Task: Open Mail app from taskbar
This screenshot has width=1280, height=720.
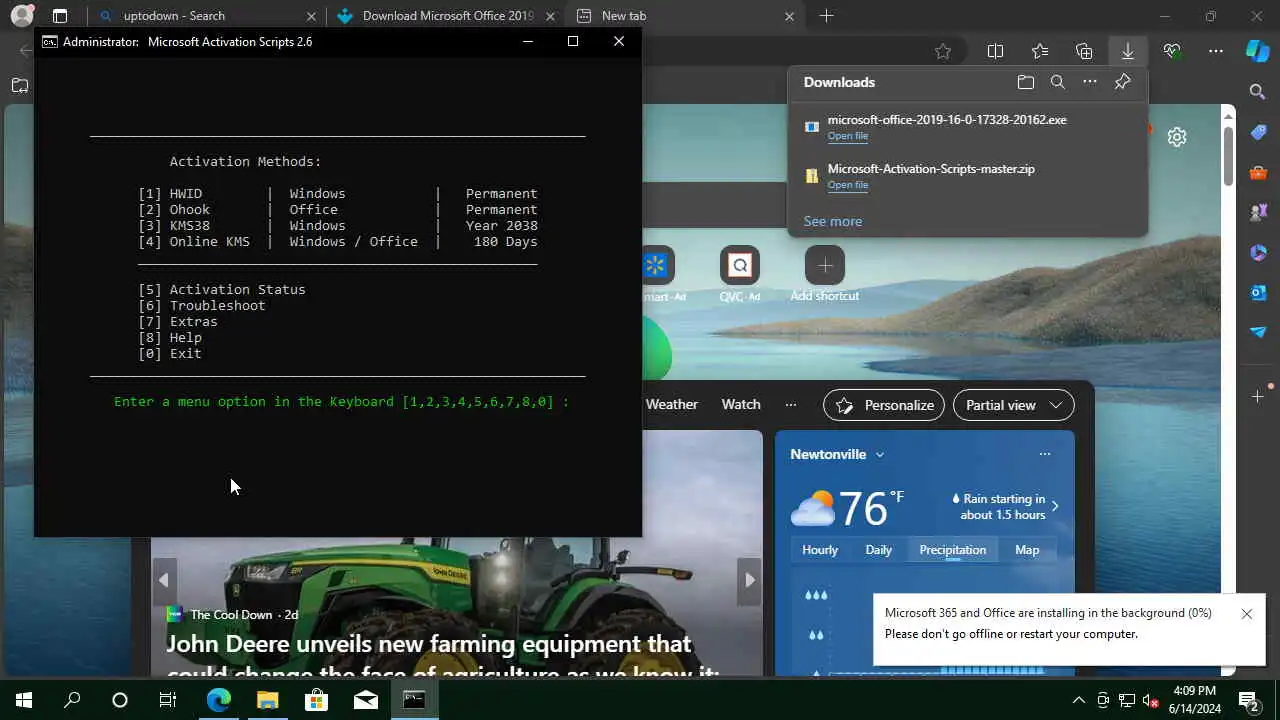Action: tap(365, 700)
